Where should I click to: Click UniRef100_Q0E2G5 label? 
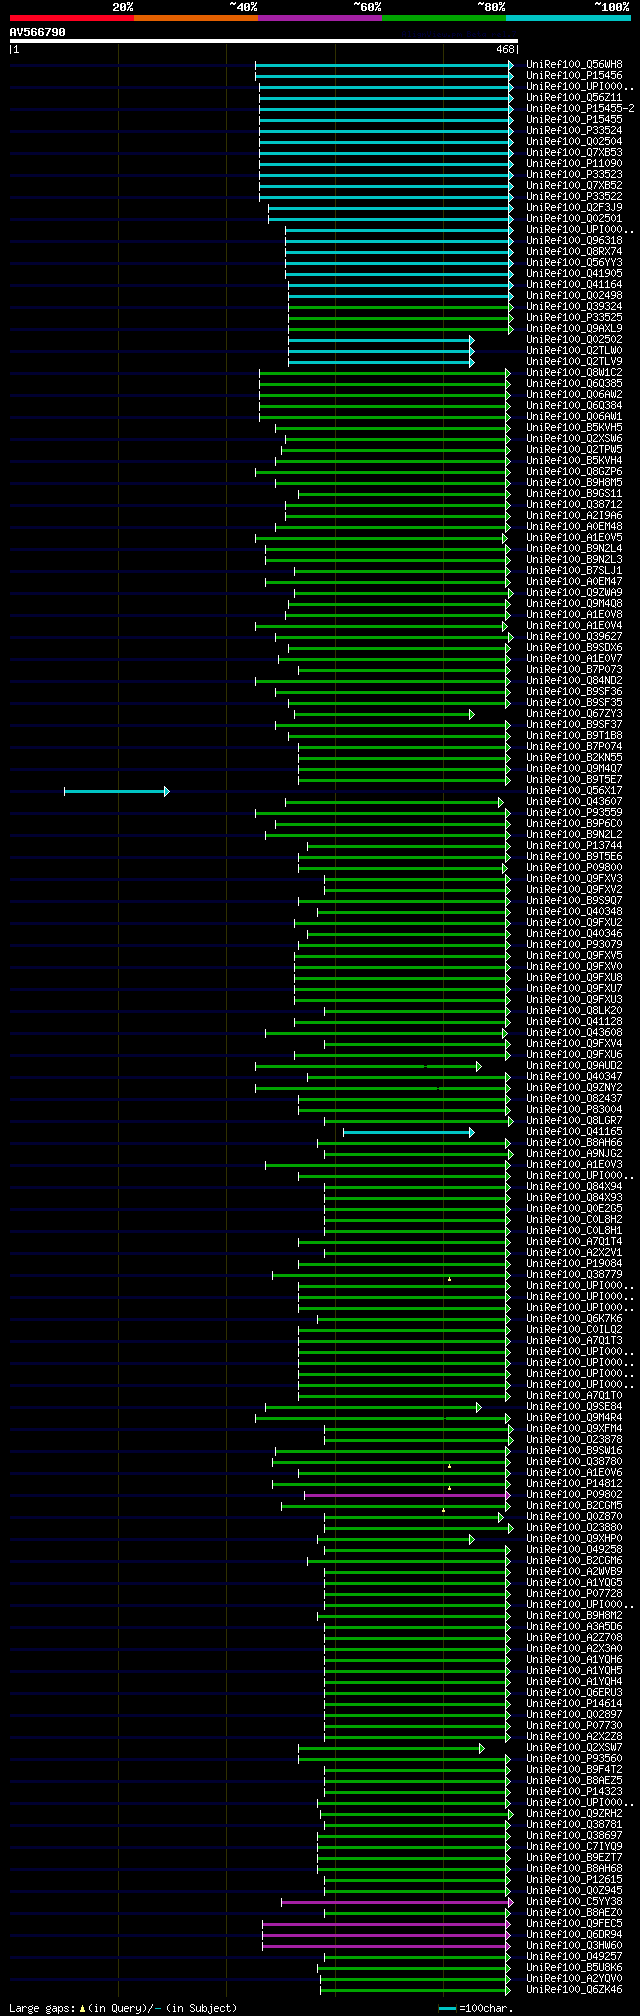[574, 1208]
